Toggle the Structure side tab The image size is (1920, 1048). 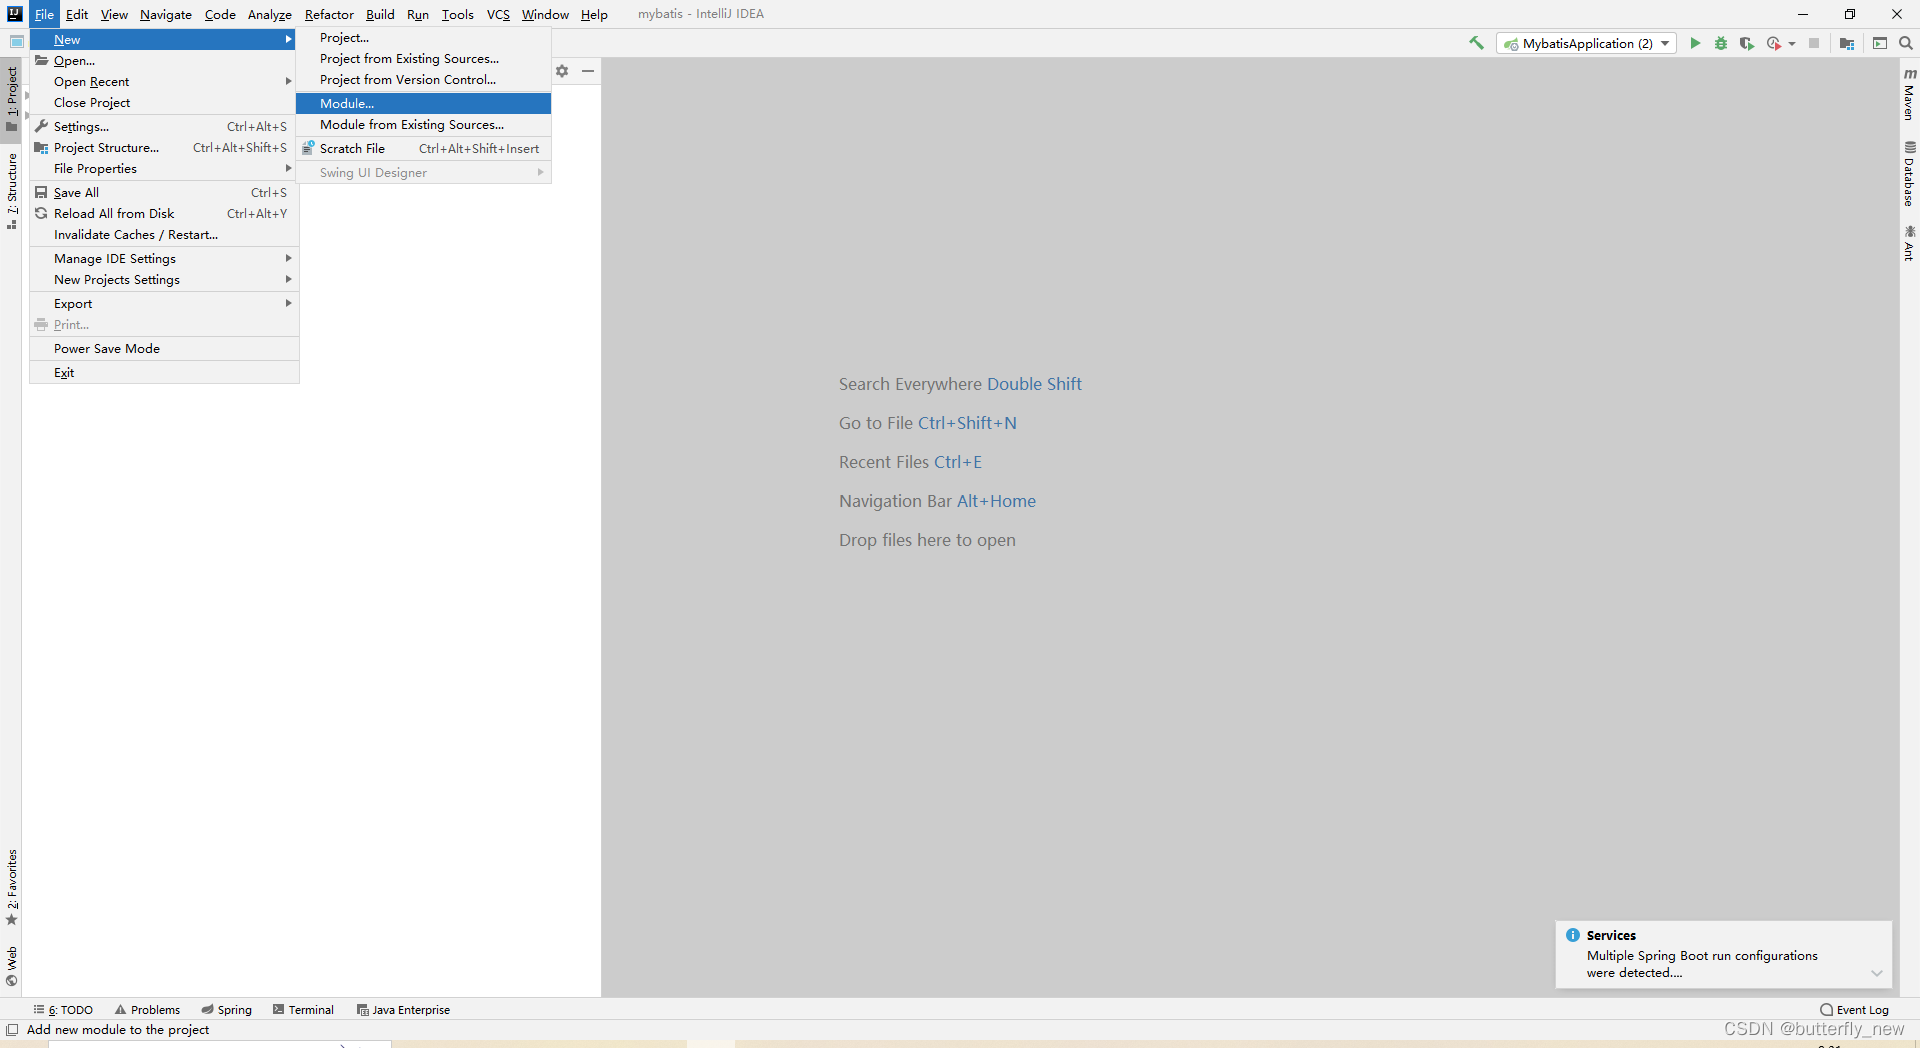pos(12,191)
